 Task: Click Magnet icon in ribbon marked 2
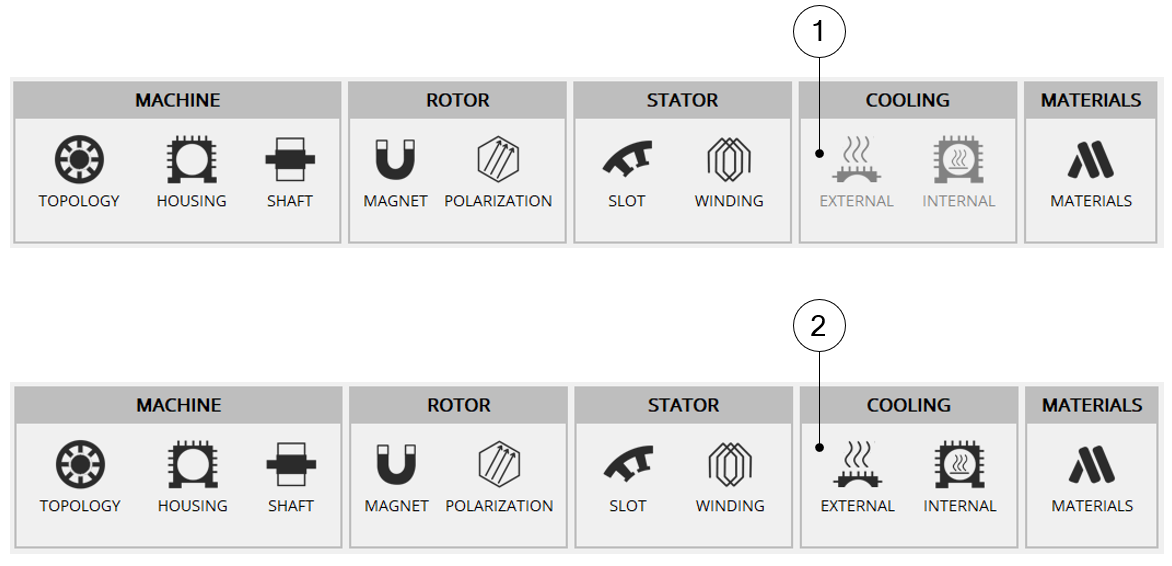(x=396, y=466)
